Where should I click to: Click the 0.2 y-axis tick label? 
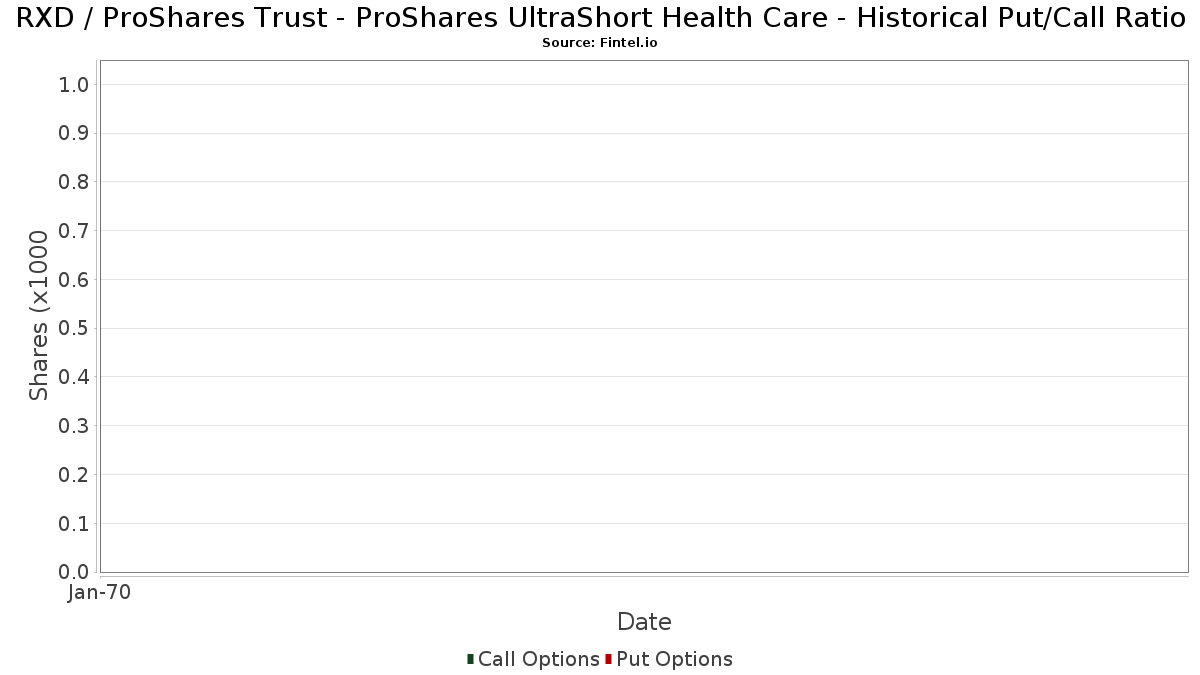tap(75, 475)
